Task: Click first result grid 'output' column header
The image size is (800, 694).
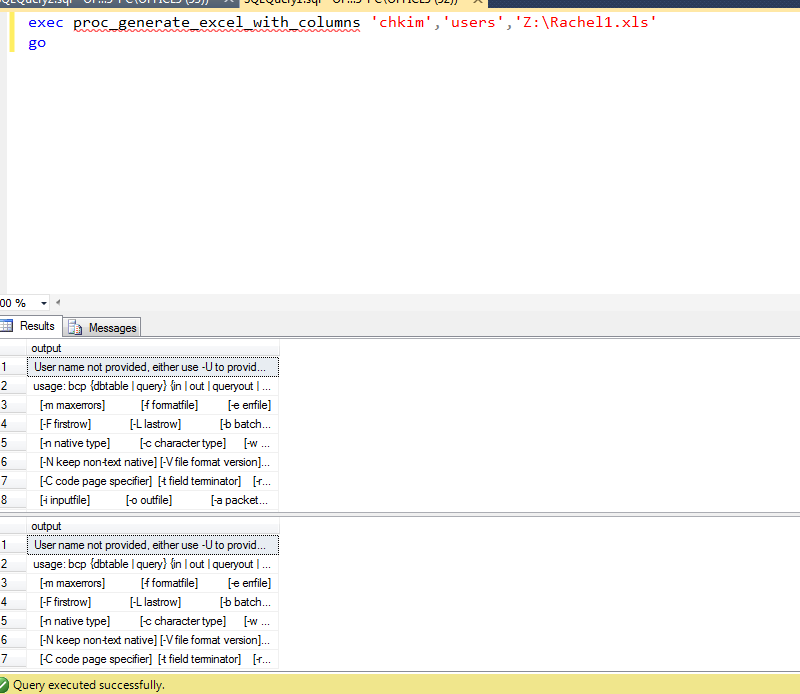Action: [x=153, y=348]
